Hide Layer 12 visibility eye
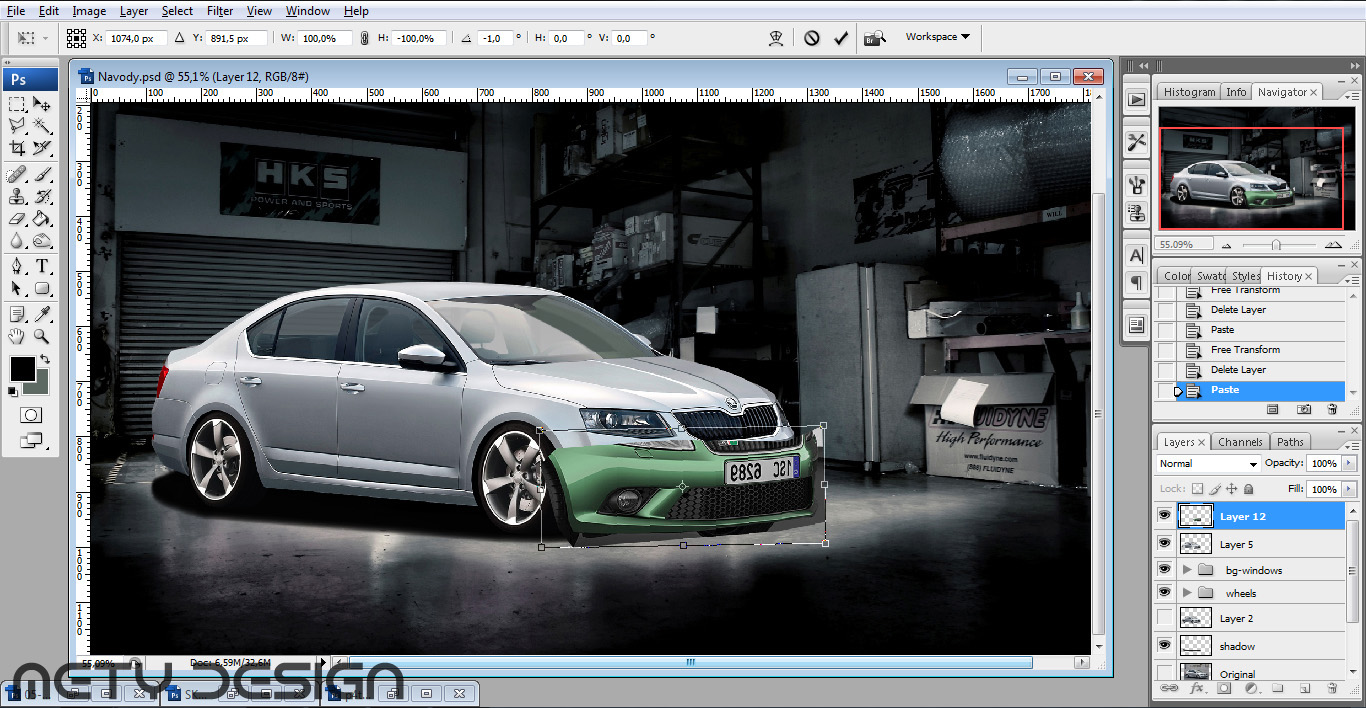Screen dimensions: 1366x708 tap(1164, 516)
